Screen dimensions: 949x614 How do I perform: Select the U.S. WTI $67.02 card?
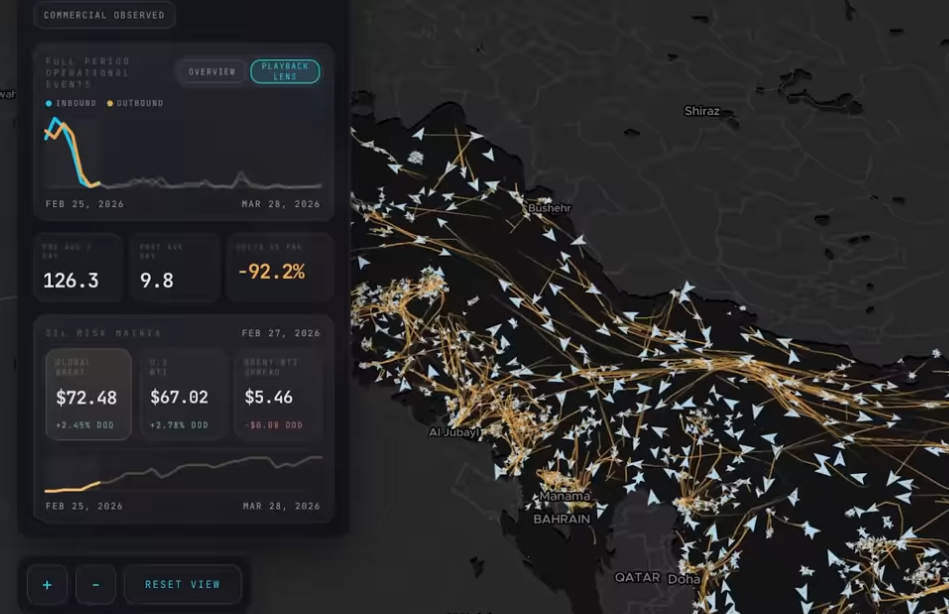tap(183, 394)
